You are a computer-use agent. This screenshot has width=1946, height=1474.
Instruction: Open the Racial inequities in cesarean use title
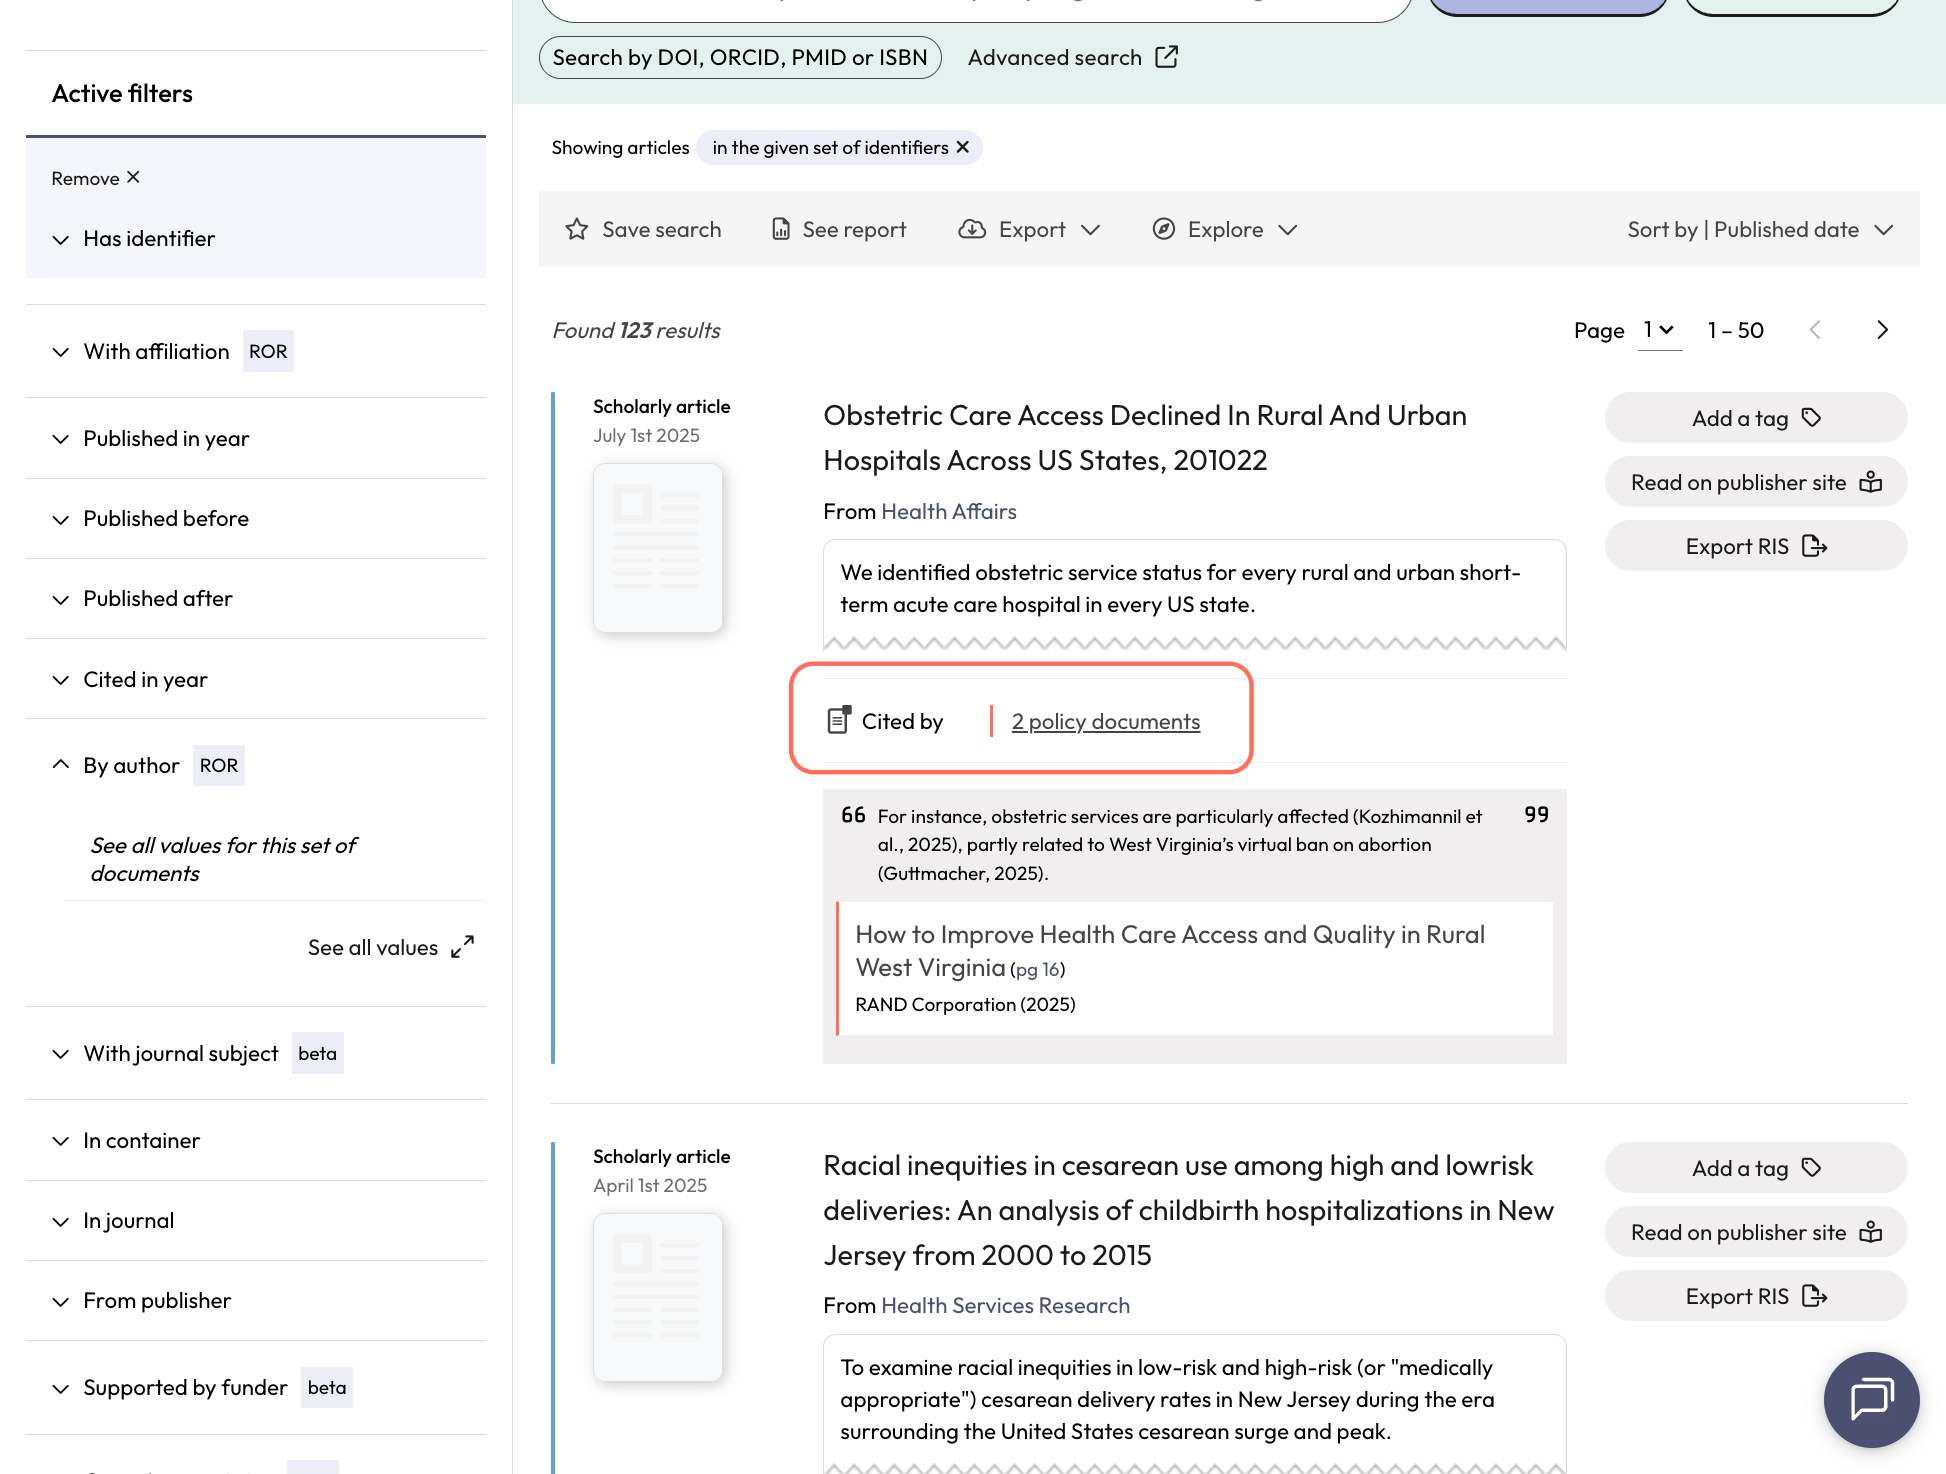tap(1188, 1210)
